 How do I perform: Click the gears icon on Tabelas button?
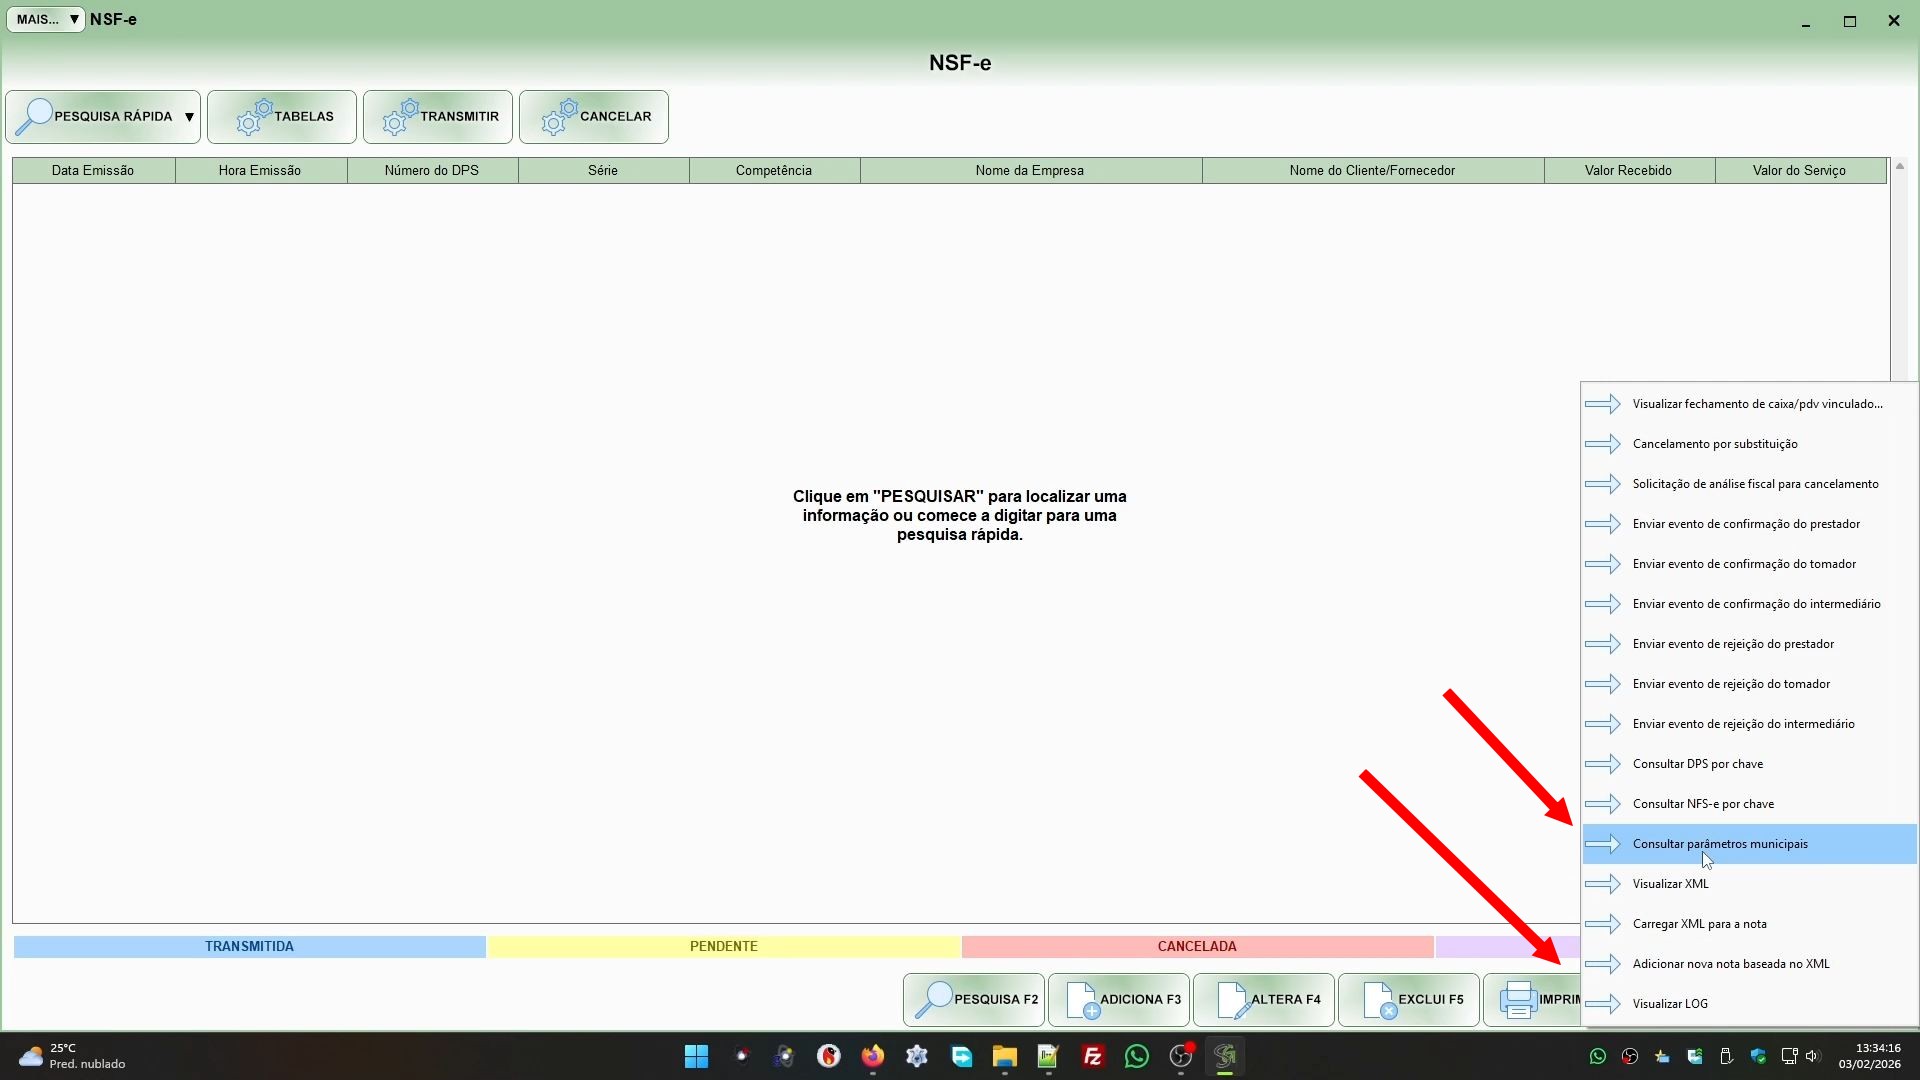click(x=254, y=117)
